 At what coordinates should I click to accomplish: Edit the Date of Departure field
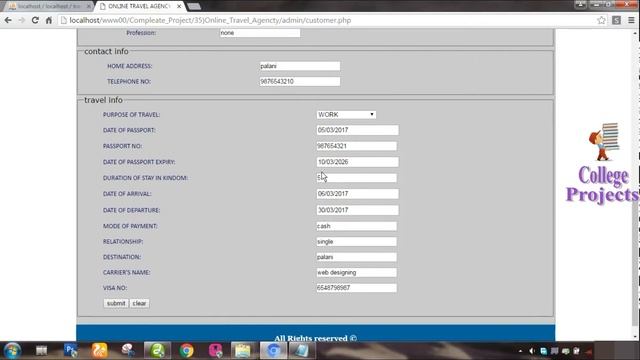click(x=357, y=210)
